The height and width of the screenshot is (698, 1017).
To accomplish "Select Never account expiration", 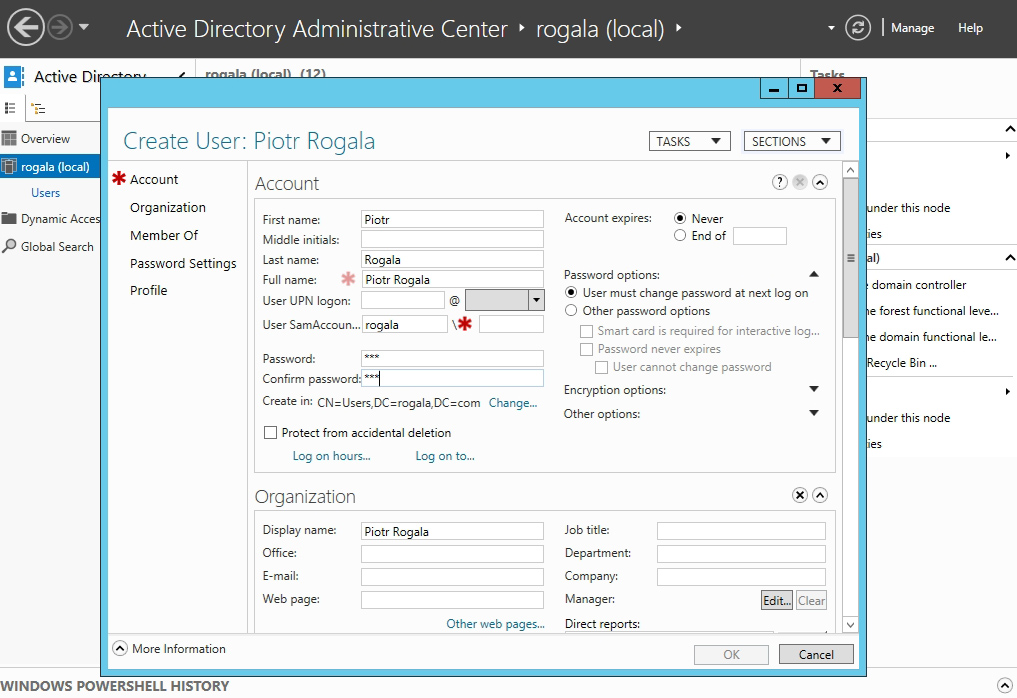I will pyautogui.click(x=680, y=219).
